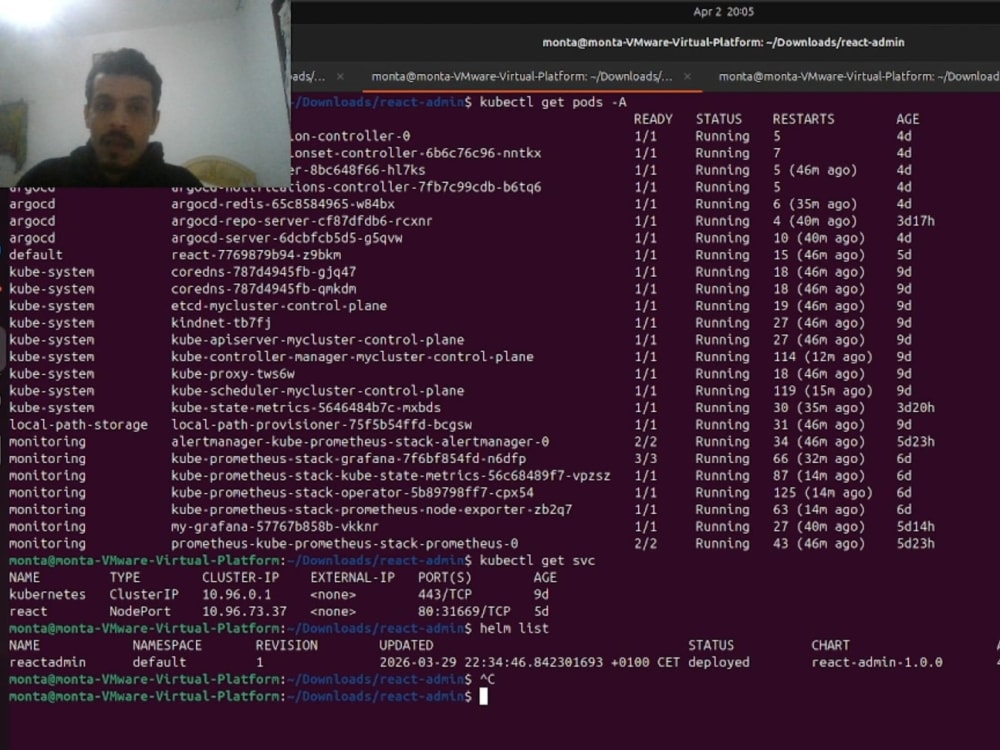Click the "kubectl get pods -A" command text
Screen dimensions: 1000x750
pyautogui.click(x=553, y=102)
